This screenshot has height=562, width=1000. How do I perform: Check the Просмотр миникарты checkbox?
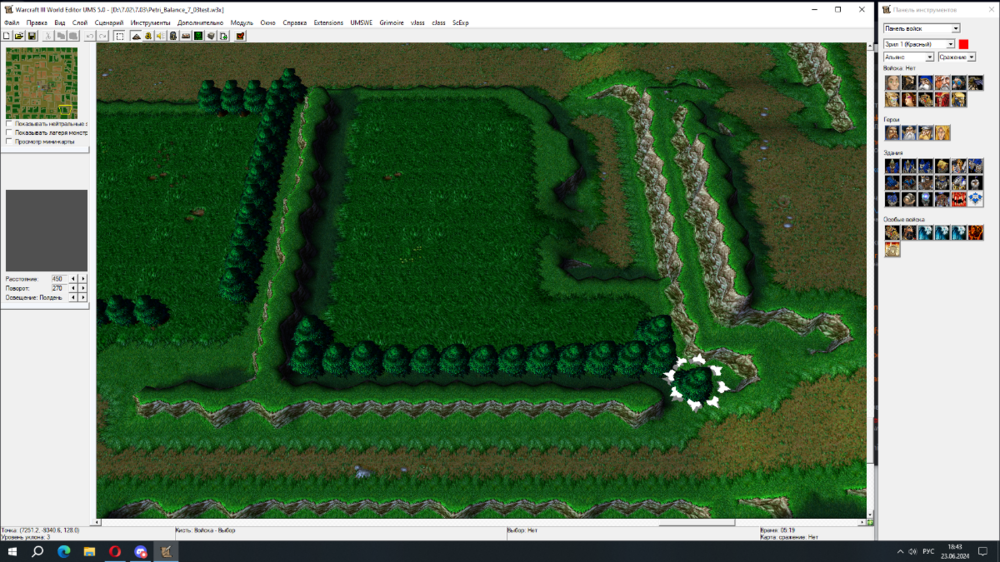(9, 142)
